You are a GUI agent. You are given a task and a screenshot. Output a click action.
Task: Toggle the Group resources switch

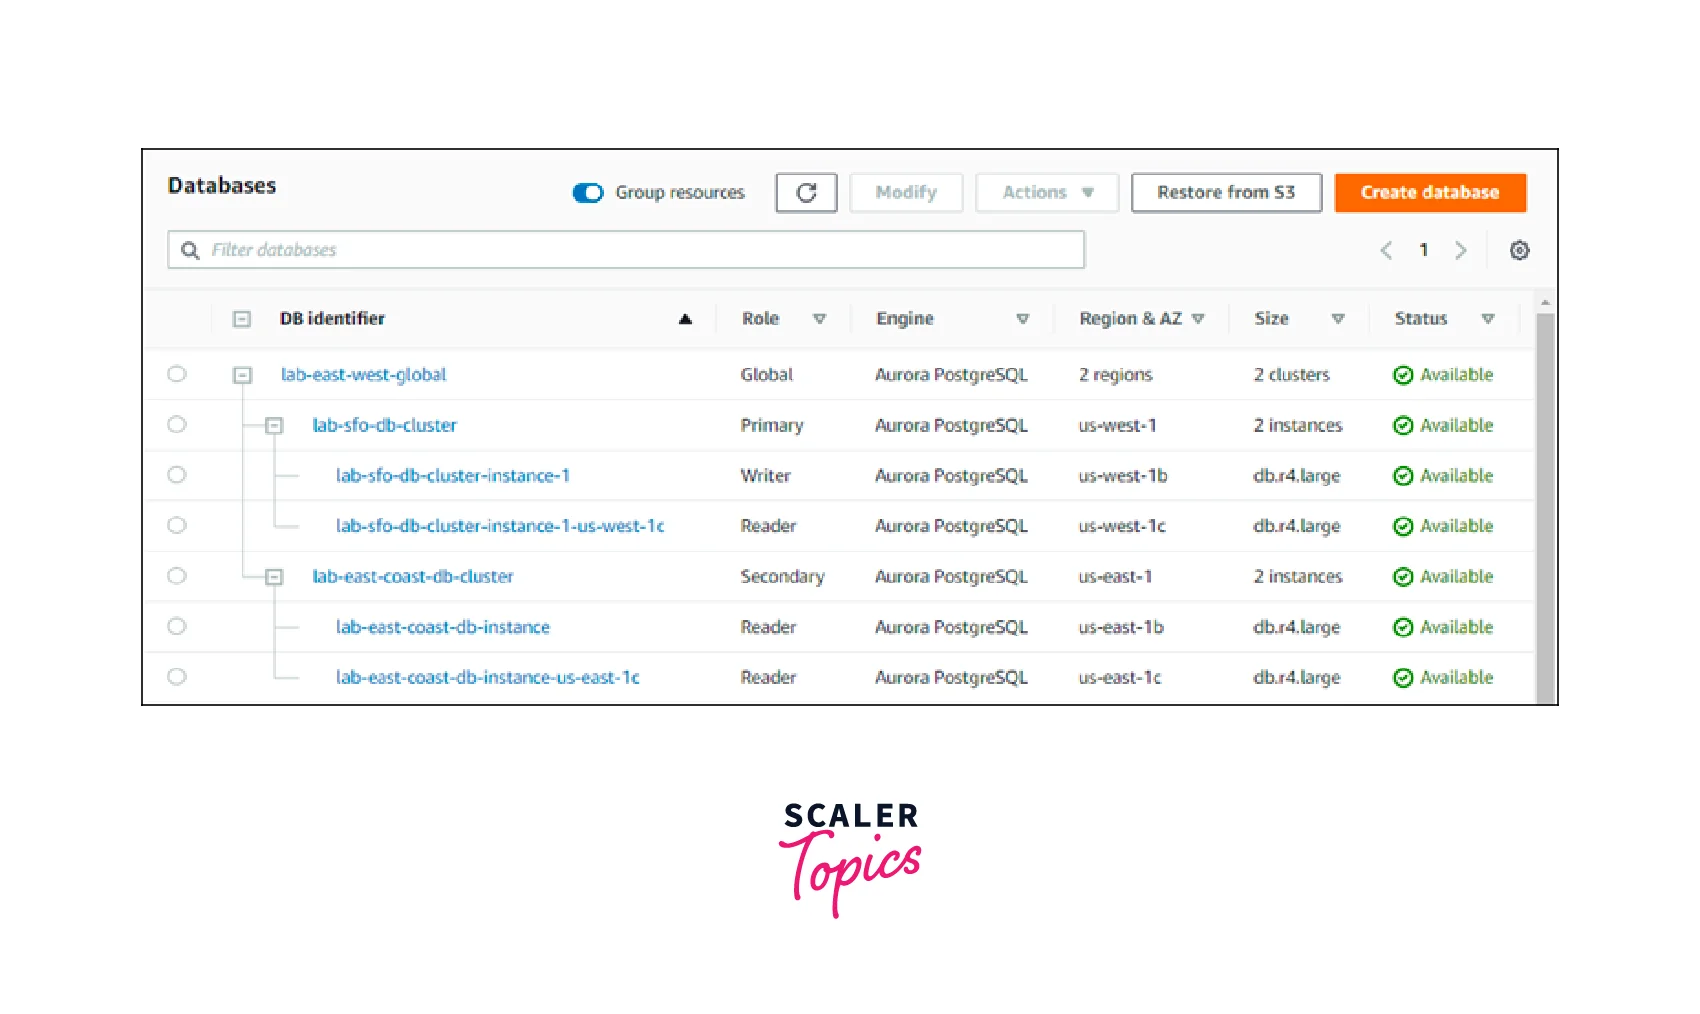click(588, 193)
